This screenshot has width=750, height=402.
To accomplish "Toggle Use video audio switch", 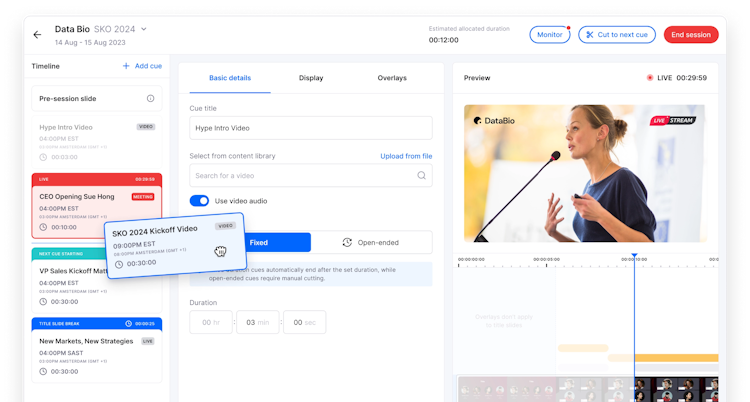I will (199, 201).
